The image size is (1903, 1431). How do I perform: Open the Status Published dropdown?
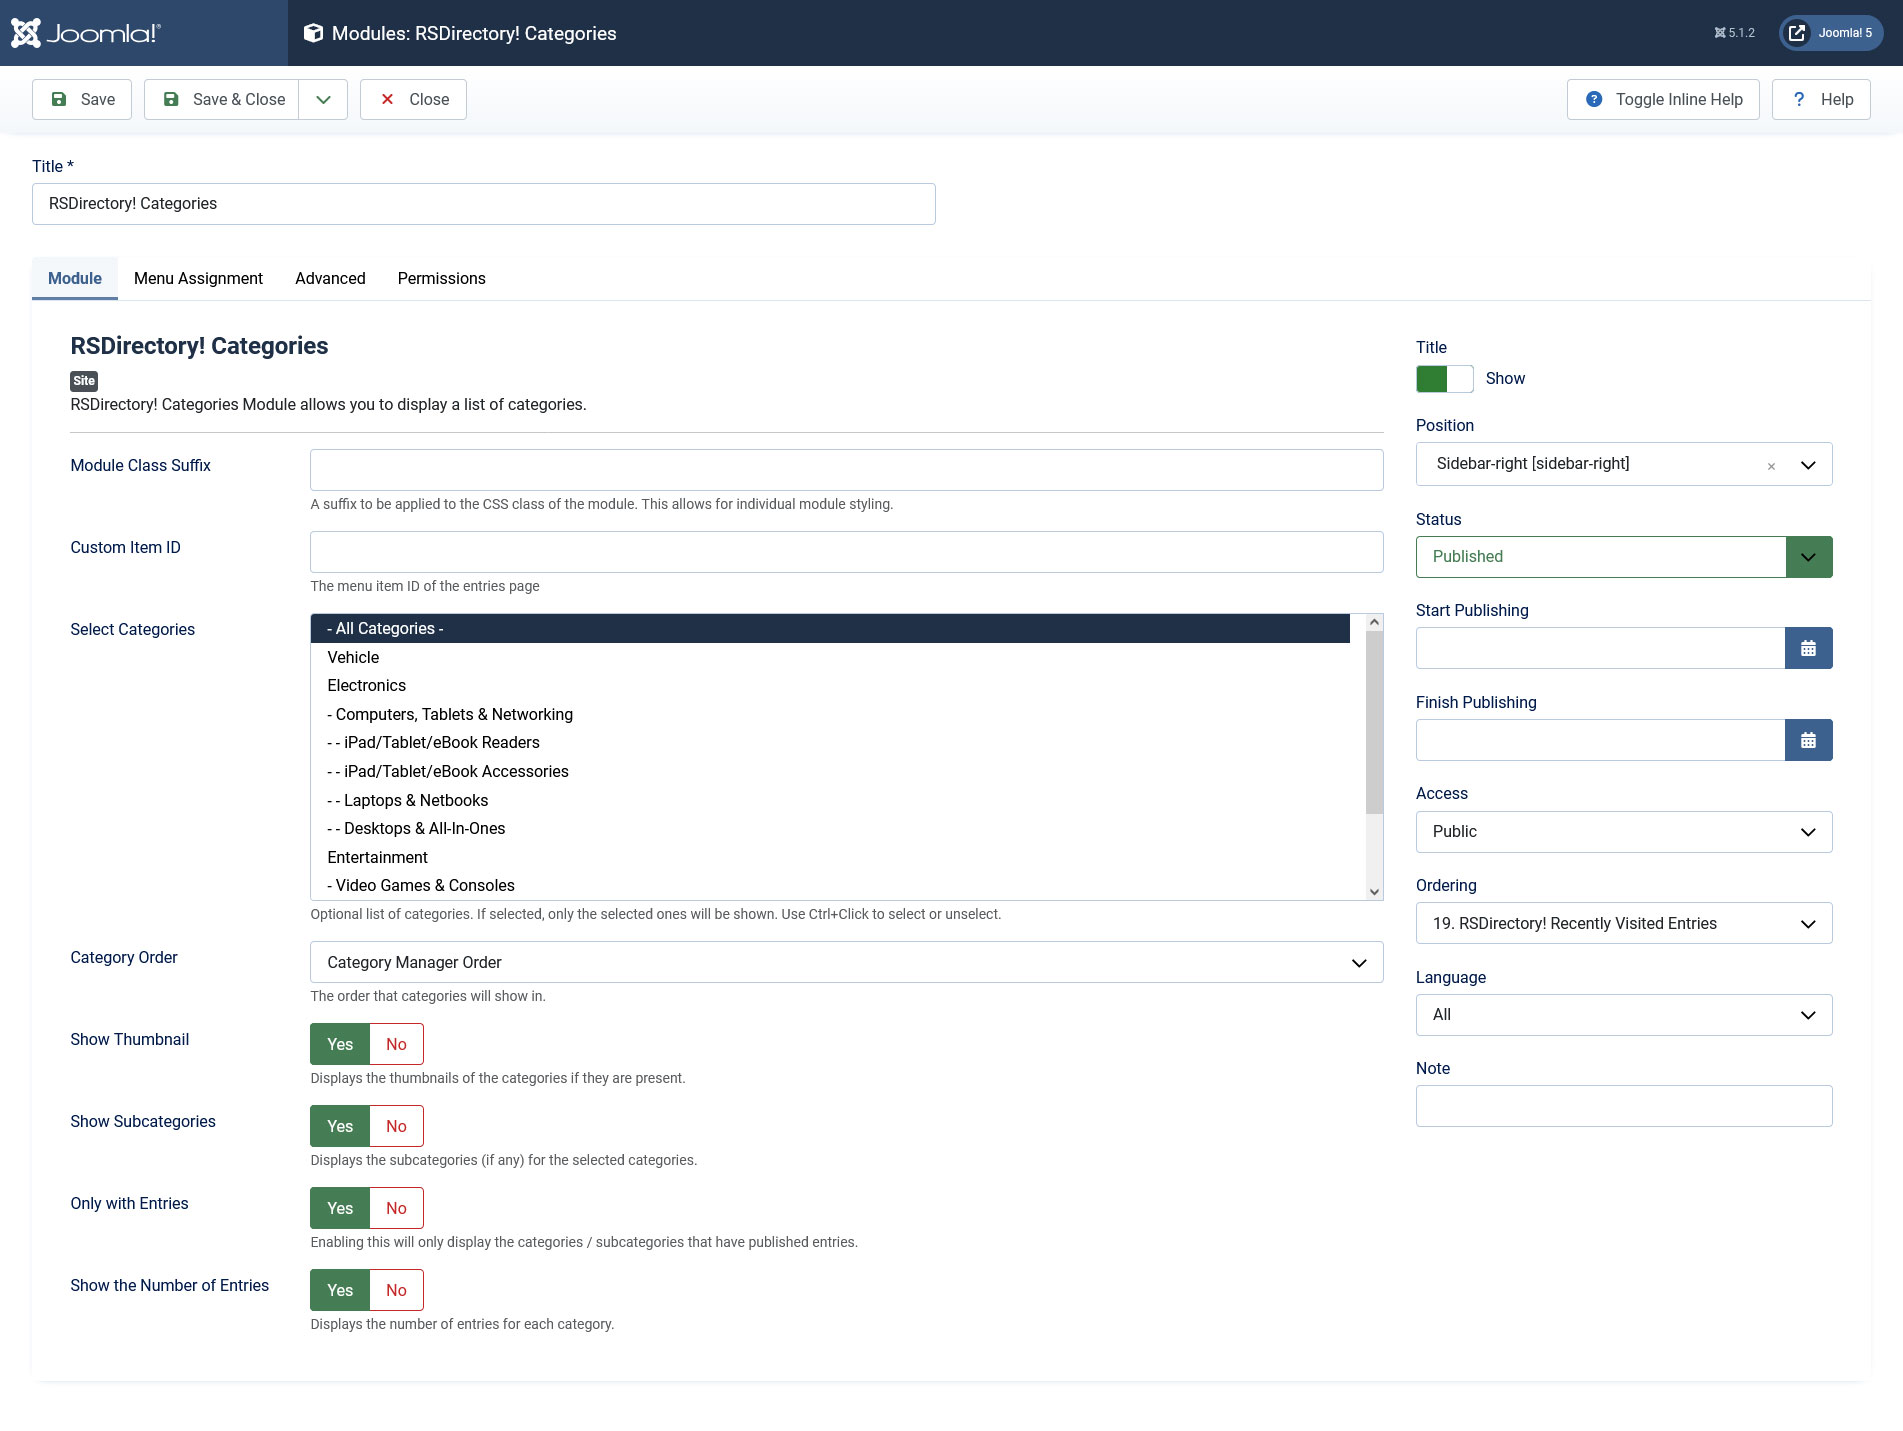click(1624, 557)
